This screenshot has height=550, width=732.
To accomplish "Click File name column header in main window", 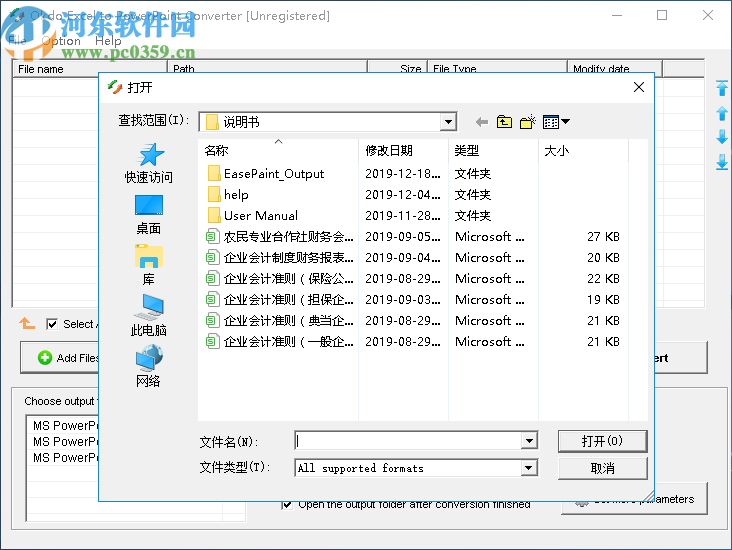I will pos(90,69).
